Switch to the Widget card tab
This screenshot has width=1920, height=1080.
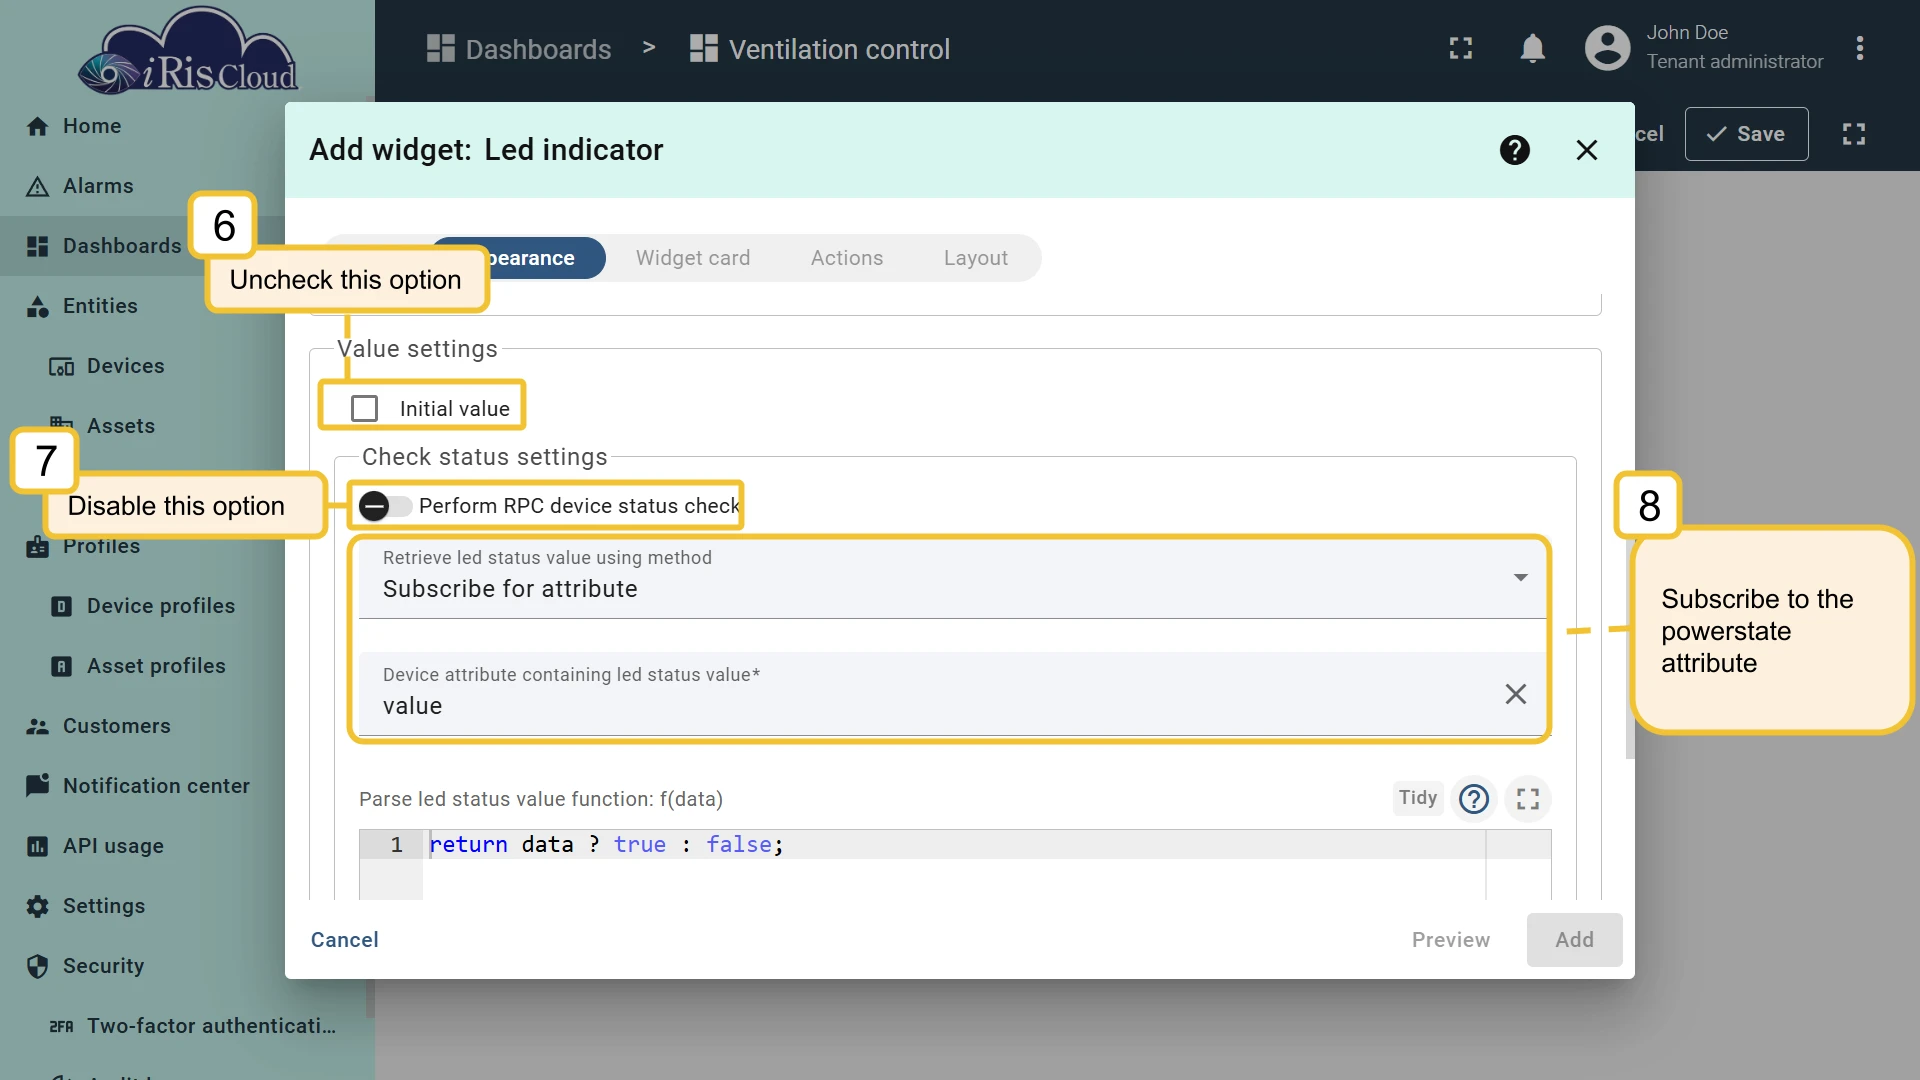tap(693, 258)
